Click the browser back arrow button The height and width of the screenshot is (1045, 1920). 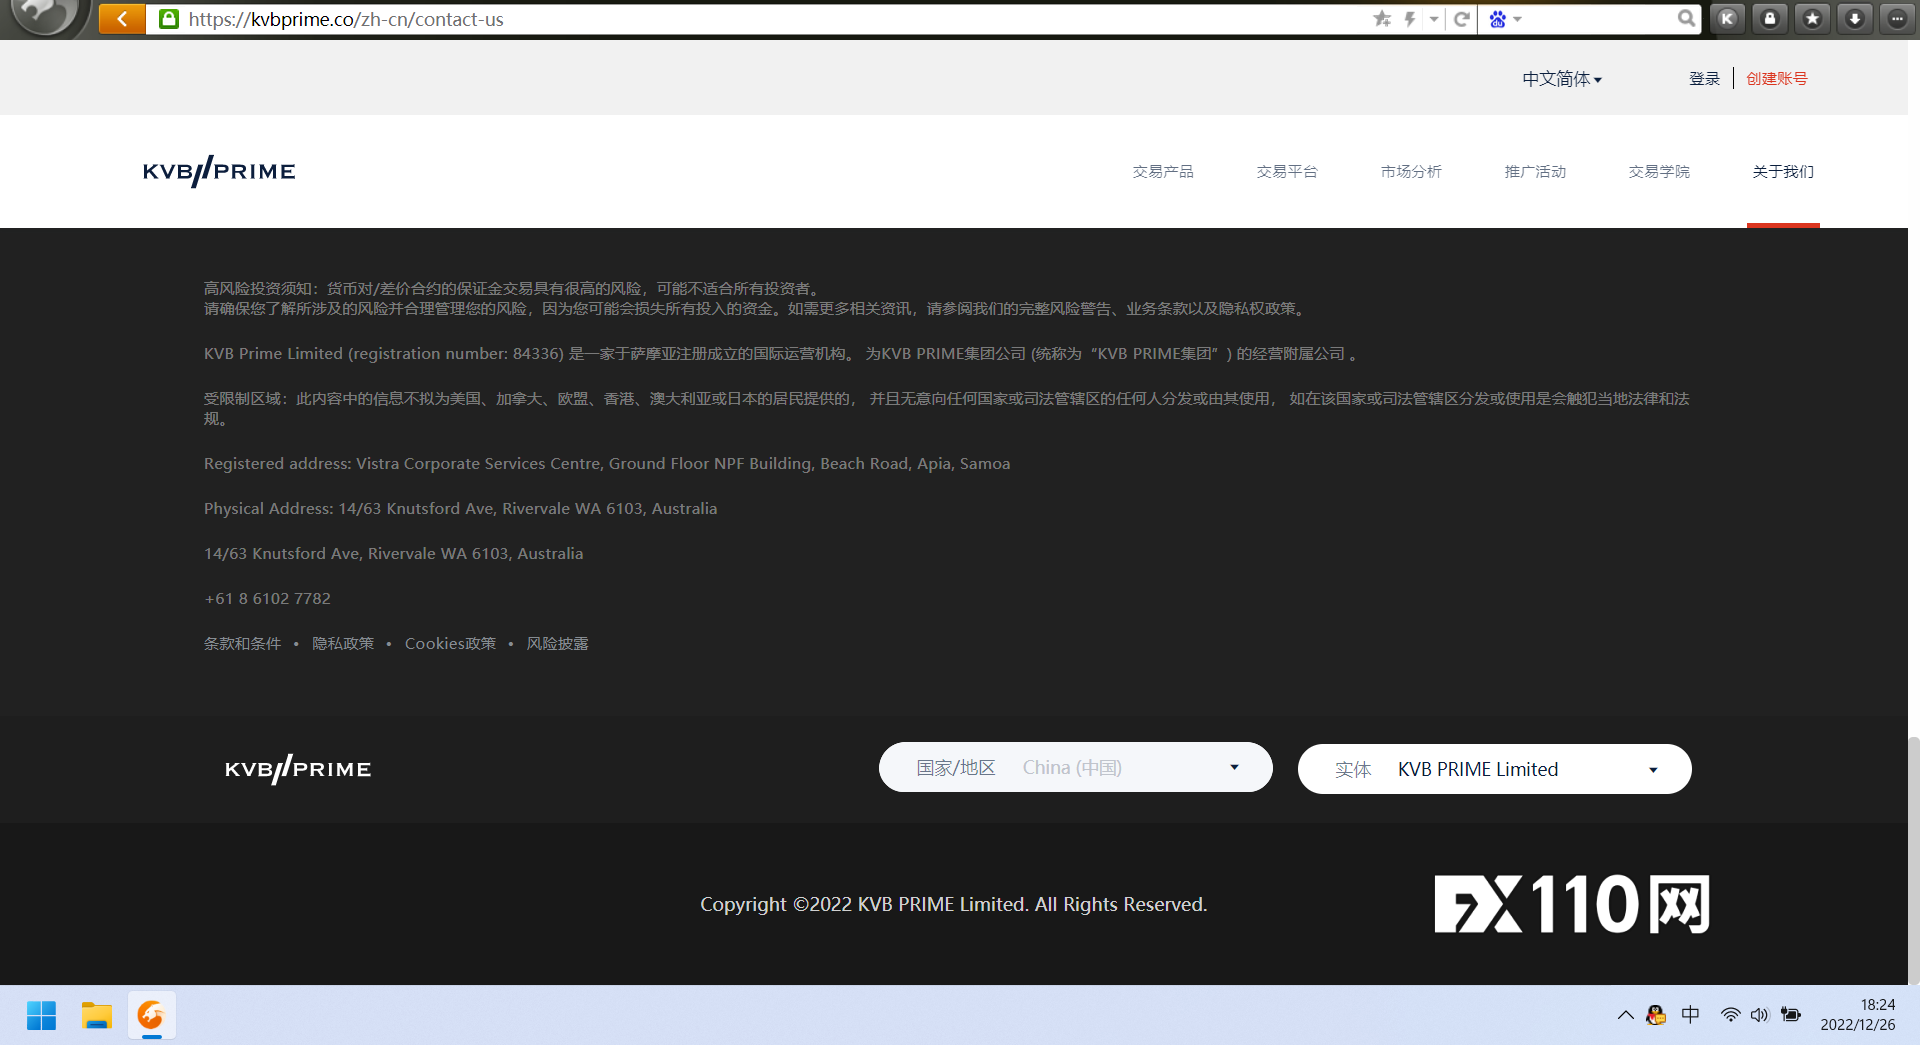[122, 18]
